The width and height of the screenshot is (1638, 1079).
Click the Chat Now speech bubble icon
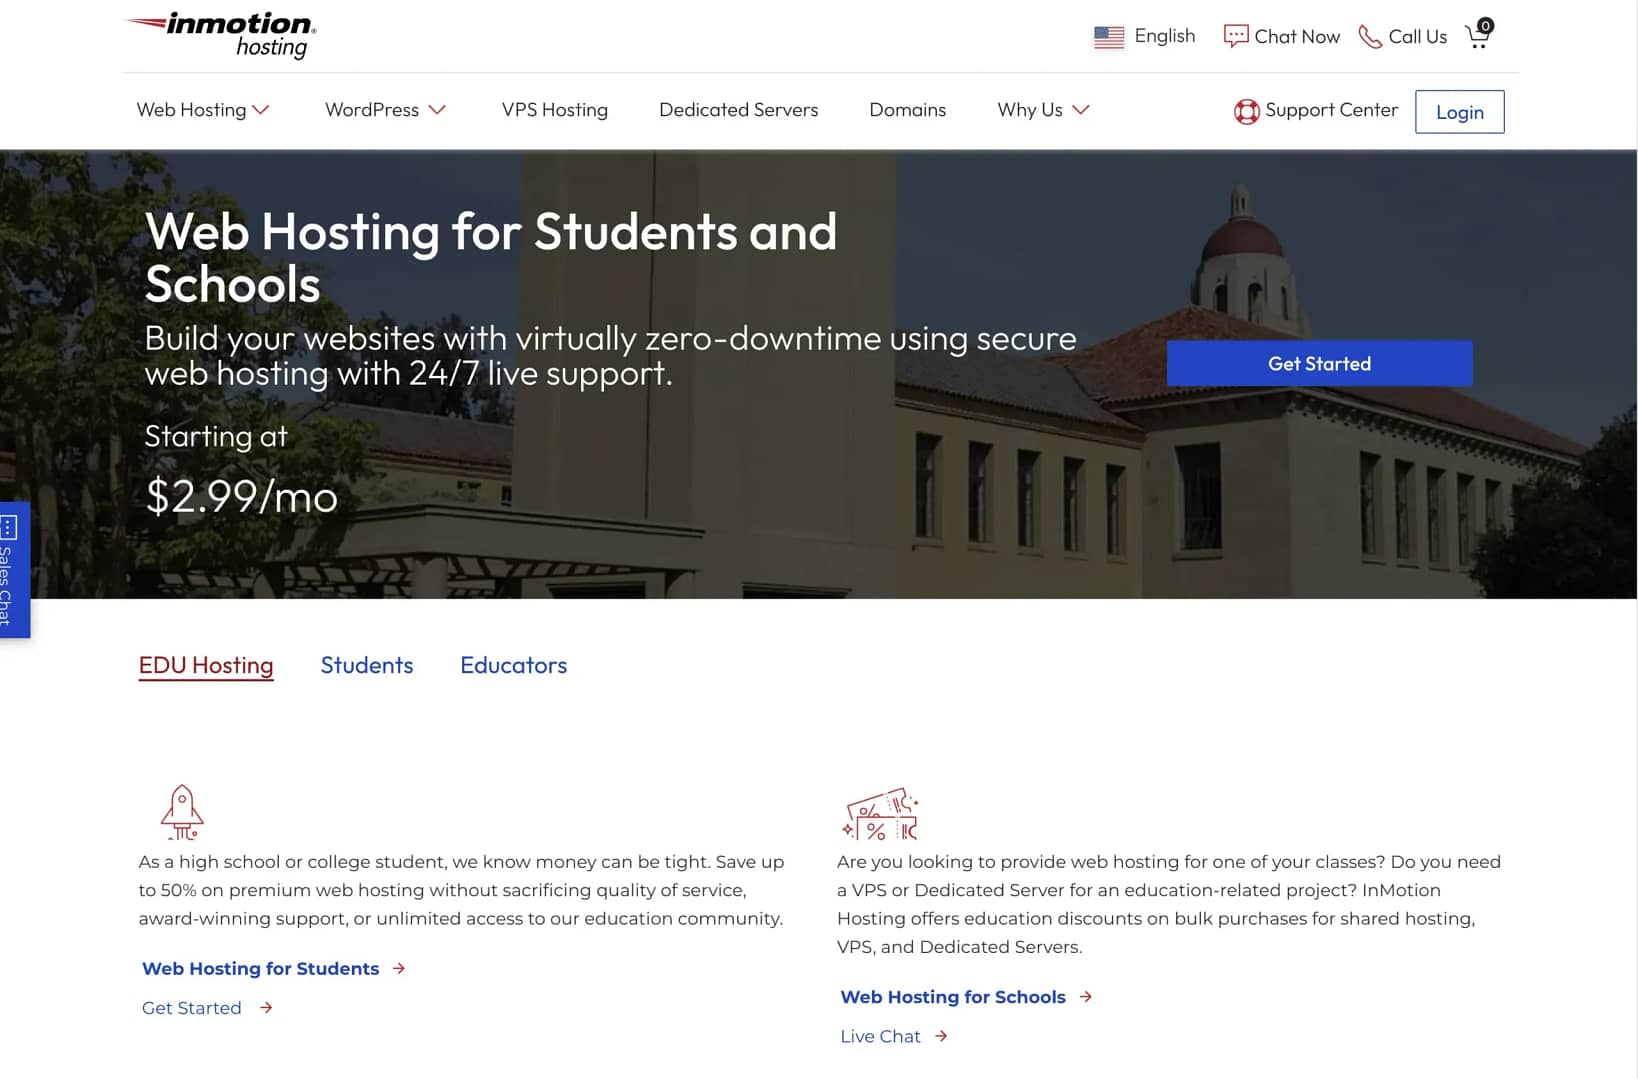click(1236, 36)
